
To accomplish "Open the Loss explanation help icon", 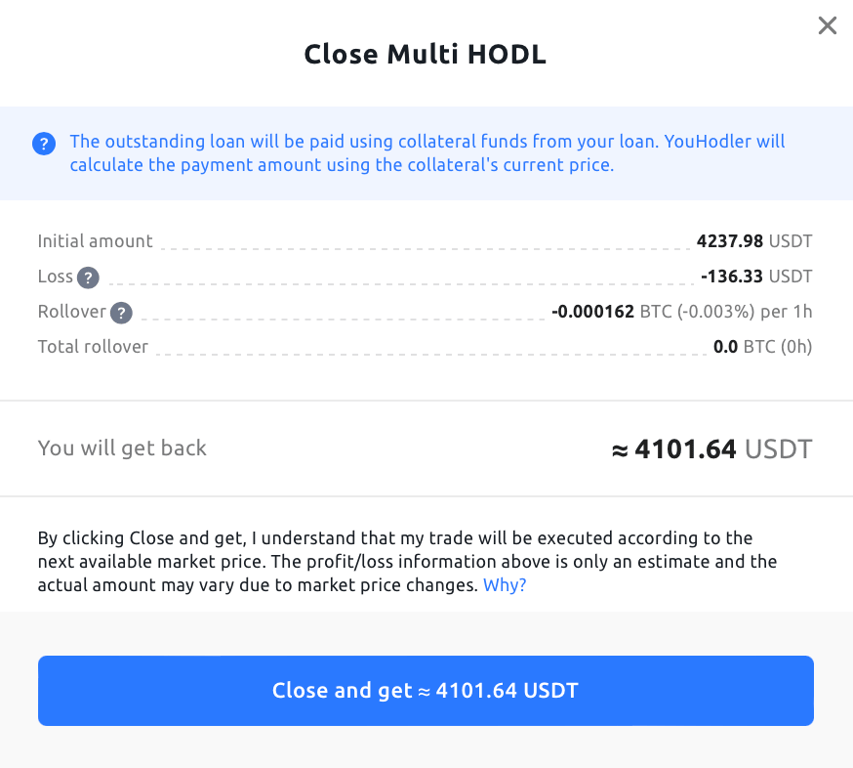I will point(87,277).
